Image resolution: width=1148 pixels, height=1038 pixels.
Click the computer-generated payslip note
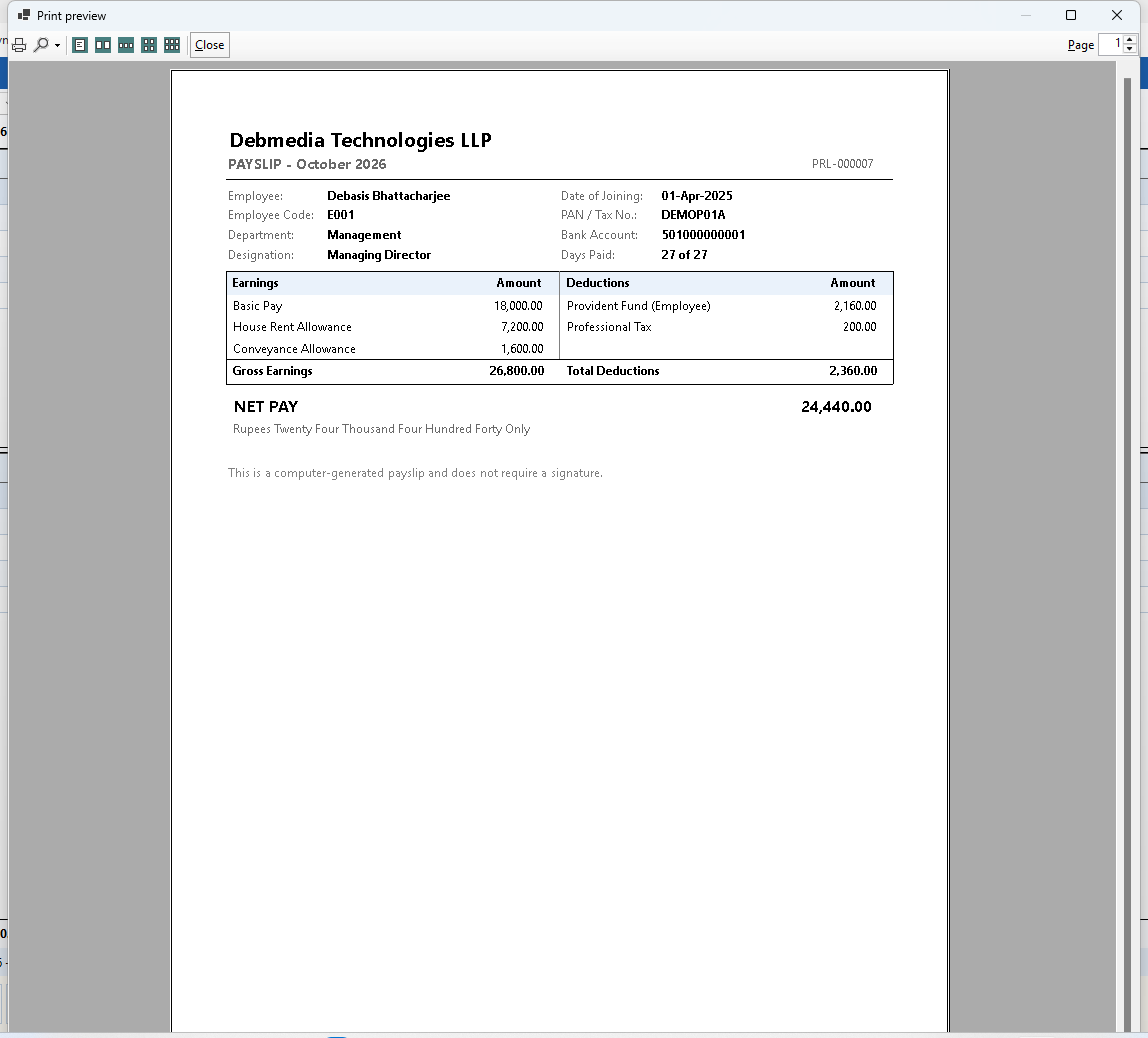tap(415, 473)
